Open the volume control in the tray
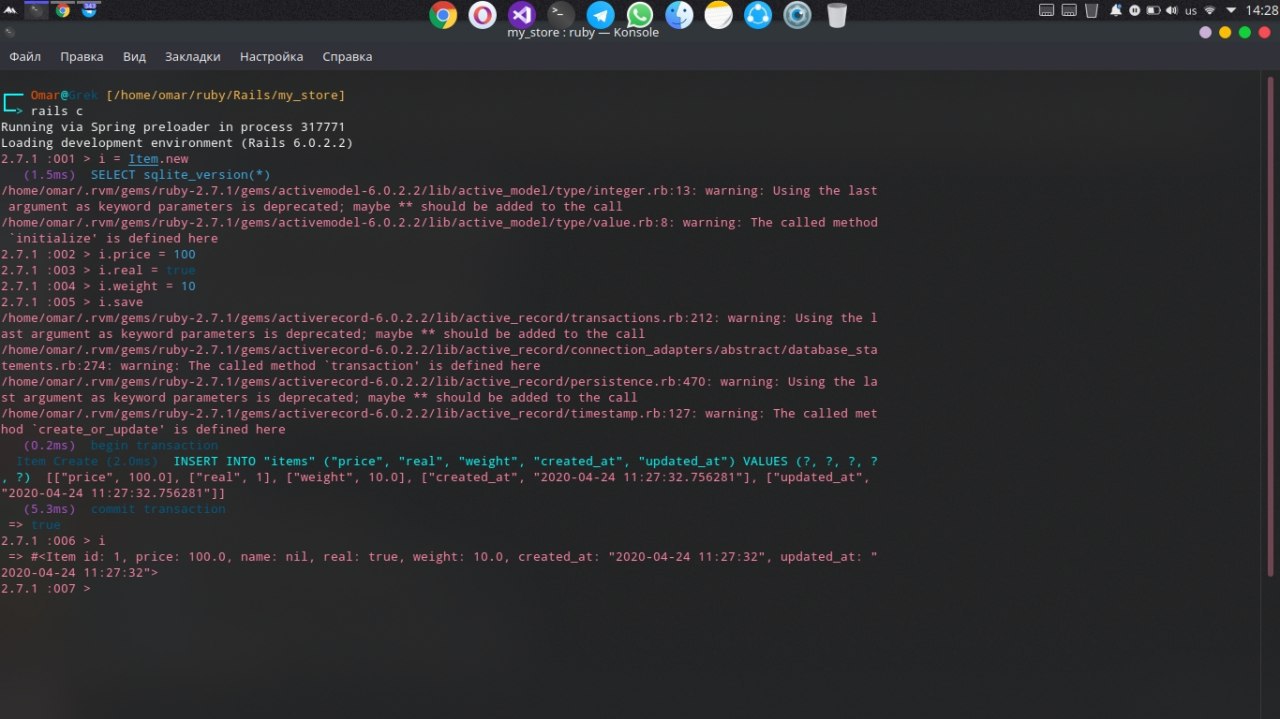Screen dimensions: 1280x719 1173,10
